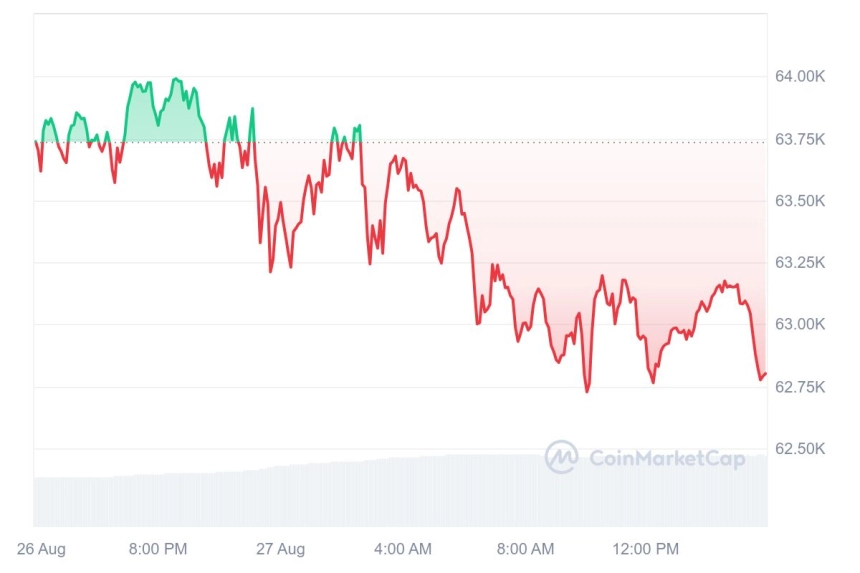Screen dimensions: 860x573
Task: Click the 62.50K price axis label
Action: pos(800,449)
